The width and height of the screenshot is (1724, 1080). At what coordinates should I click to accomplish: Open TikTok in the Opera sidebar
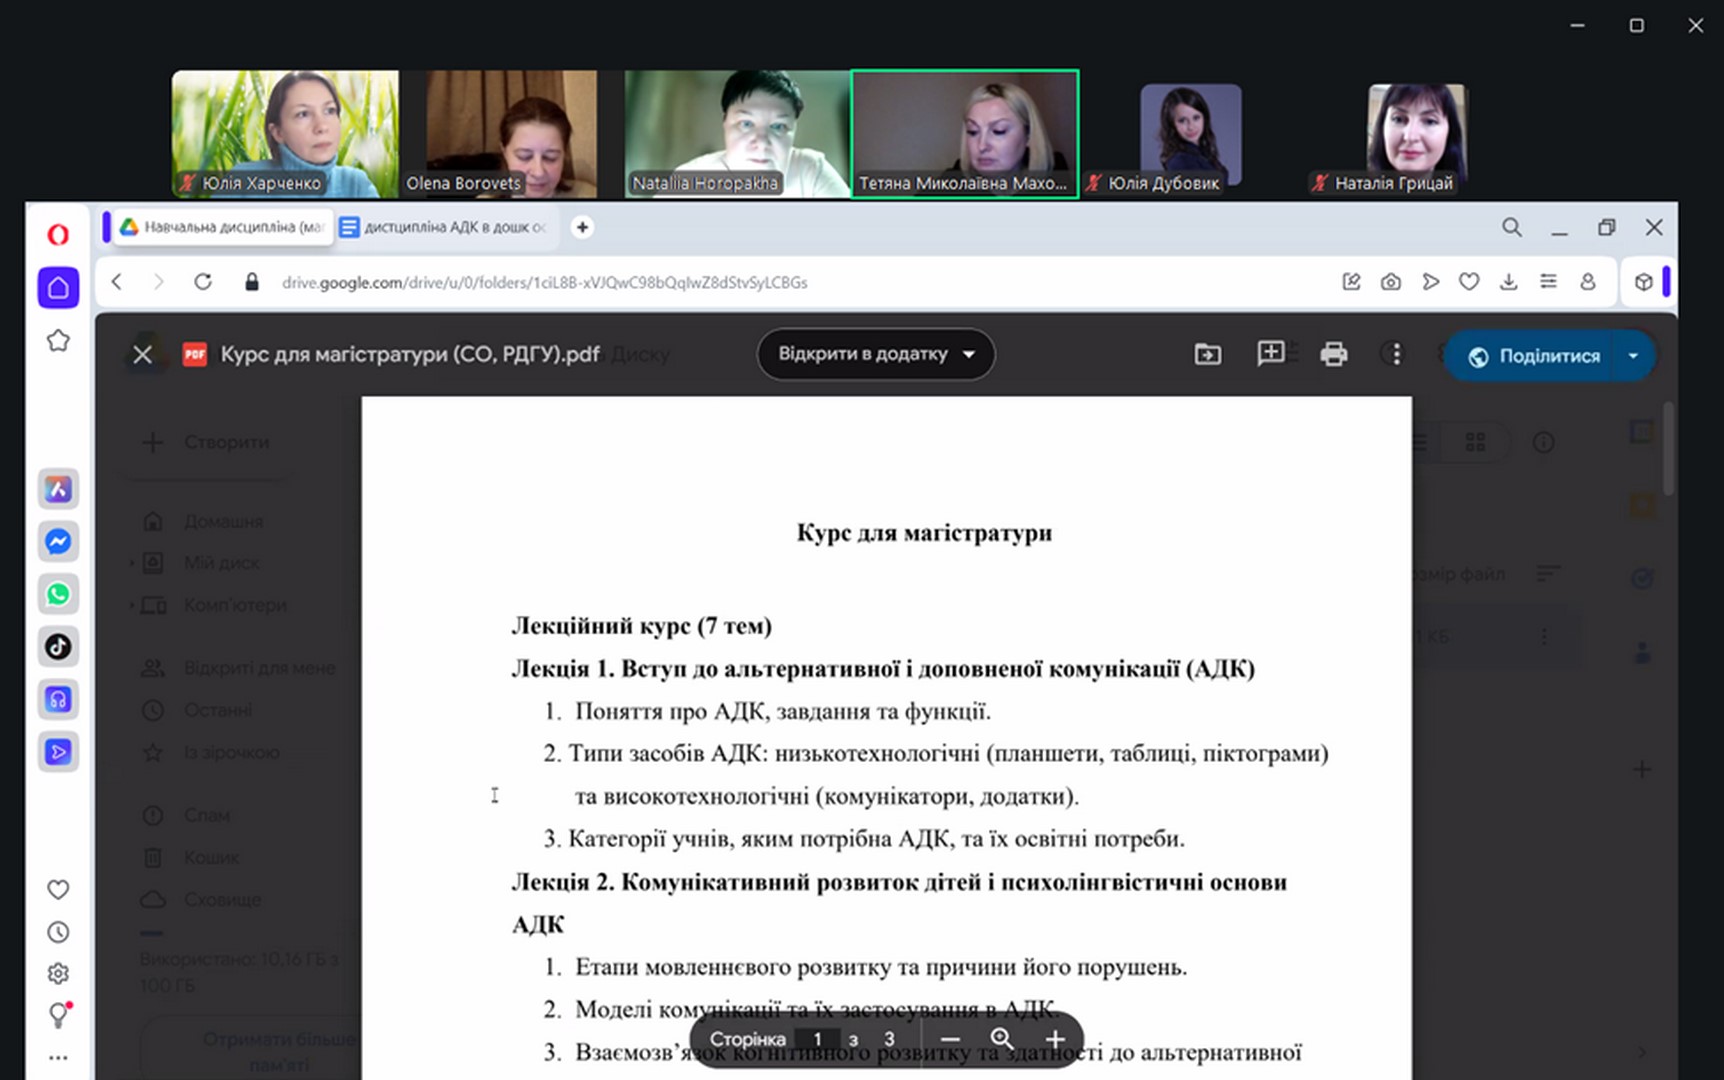coord(58,647)
